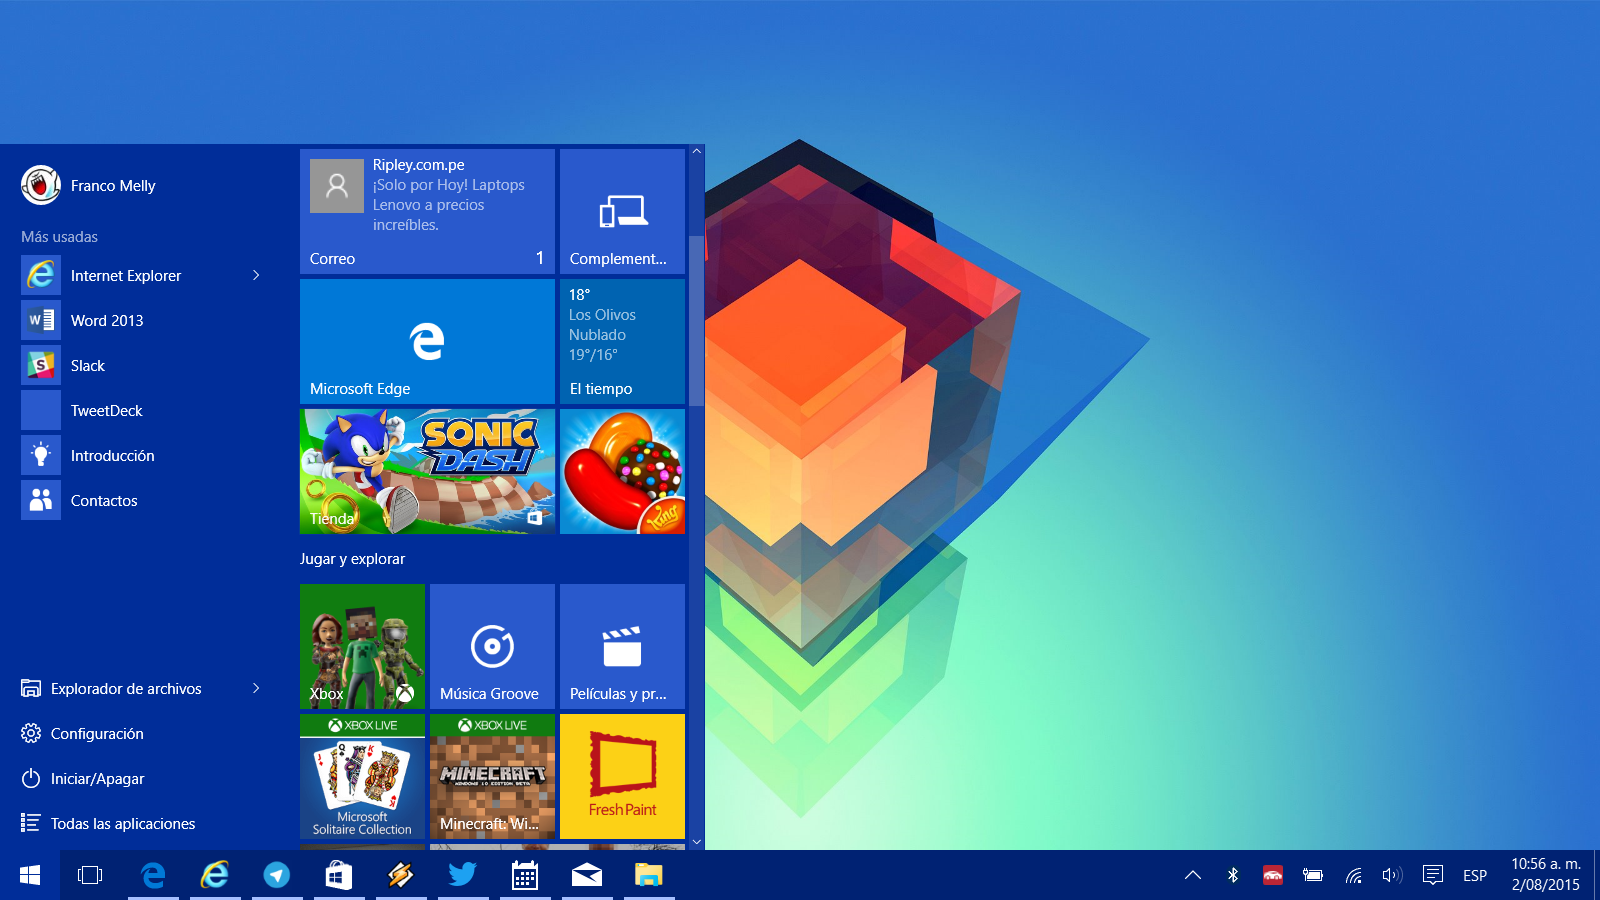
Task: Show hidden system tray icons
Action: tap(1193, 875)
